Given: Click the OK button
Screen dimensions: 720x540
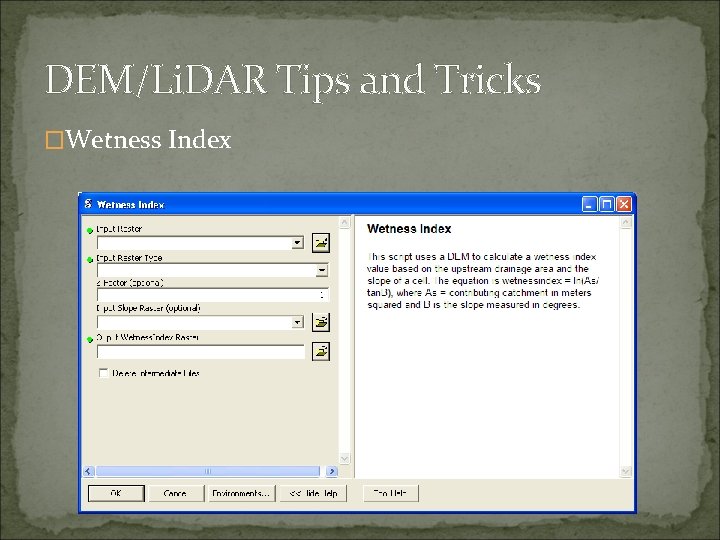Looking at the screenshot, I should (116, 493).
